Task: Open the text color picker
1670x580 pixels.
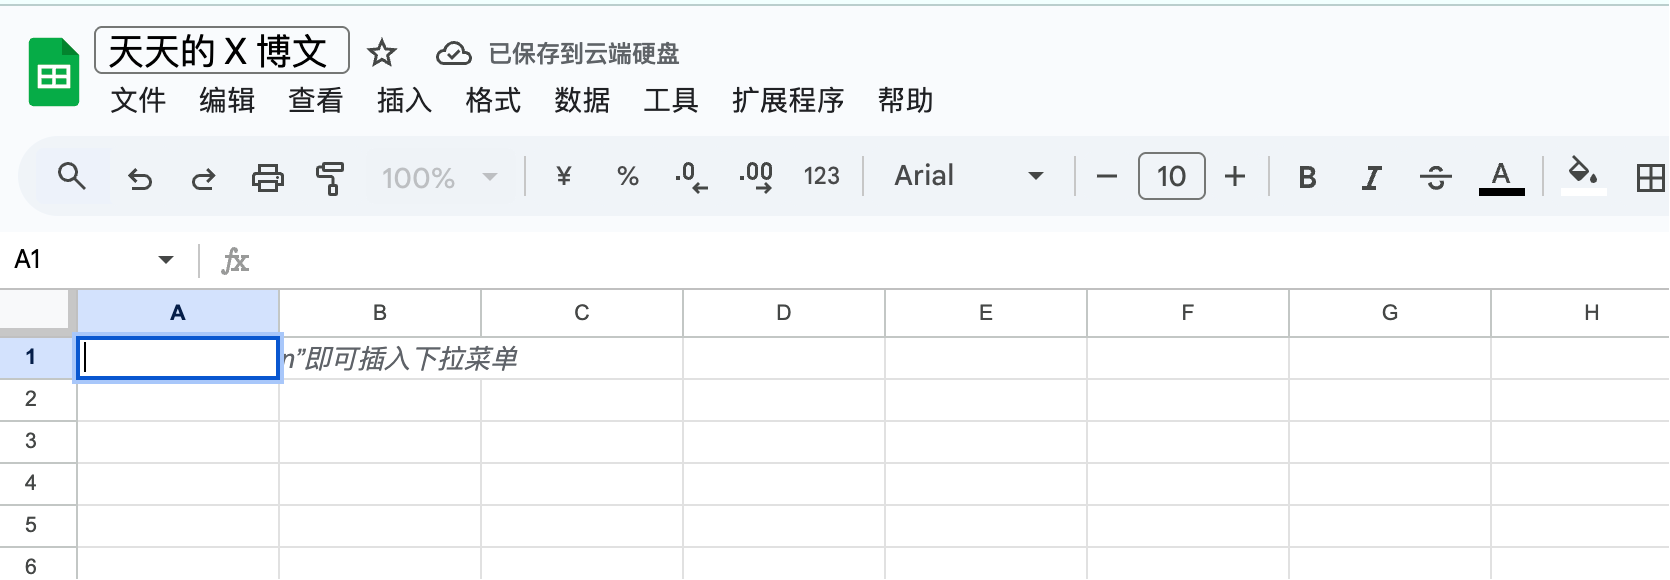Action: (x=1501, y=178)
